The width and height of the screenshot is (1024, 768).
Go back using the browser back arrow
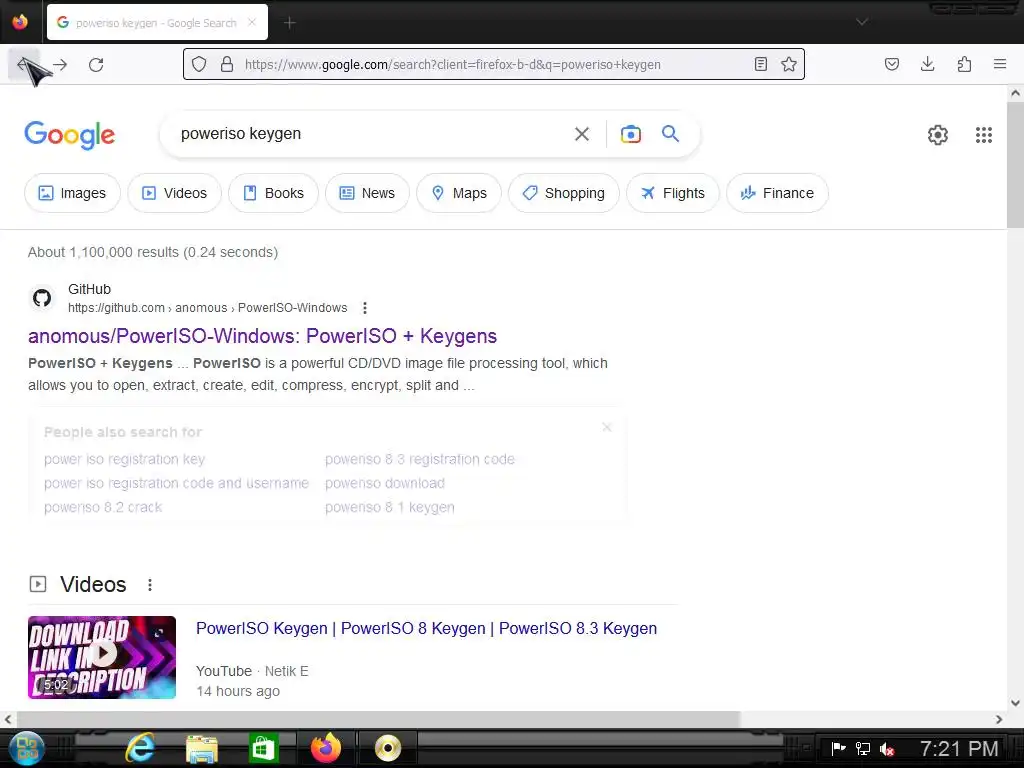[24, 65]
